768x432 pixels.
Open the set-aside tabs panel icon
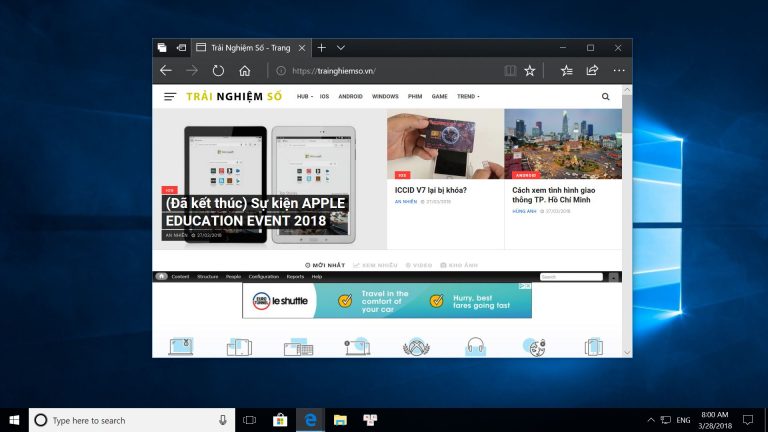click(x=162, y=48)
